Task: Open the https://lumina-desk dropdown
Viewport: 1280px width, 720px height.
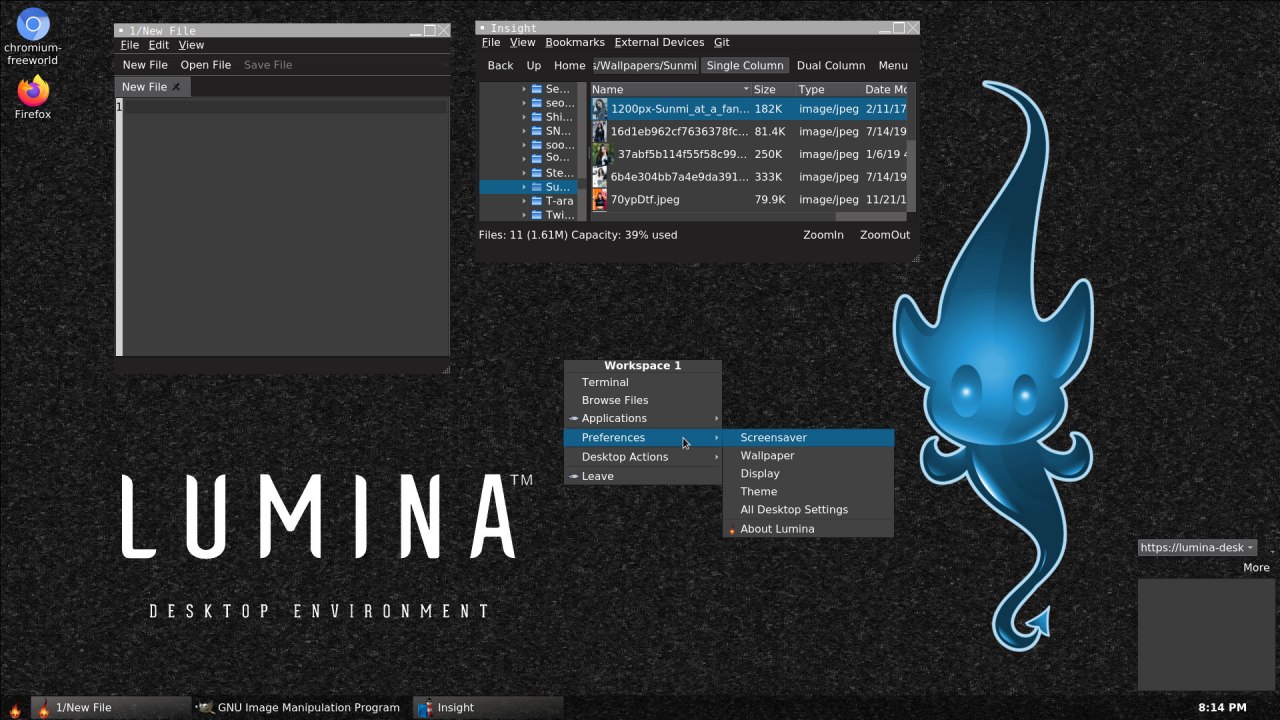Action: click(x=1197, y=548)
